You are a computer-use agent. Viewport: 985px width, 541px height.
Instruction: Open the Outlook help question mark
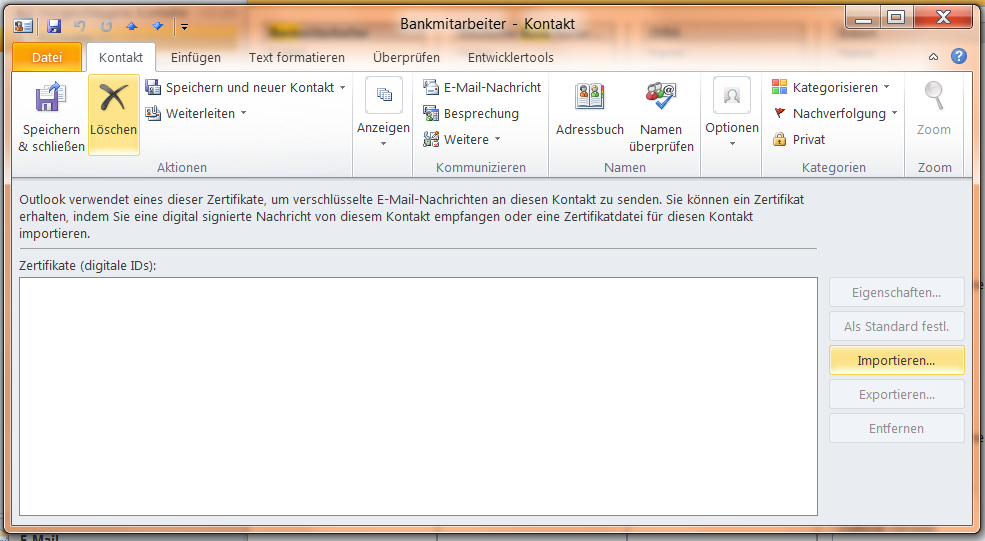959,57
